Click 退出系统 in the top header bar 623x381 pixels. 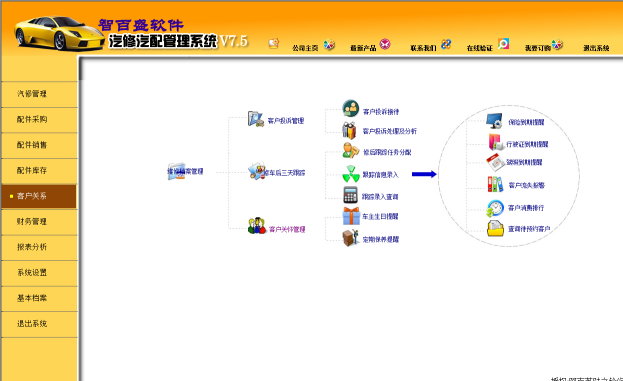pos(596,48)
